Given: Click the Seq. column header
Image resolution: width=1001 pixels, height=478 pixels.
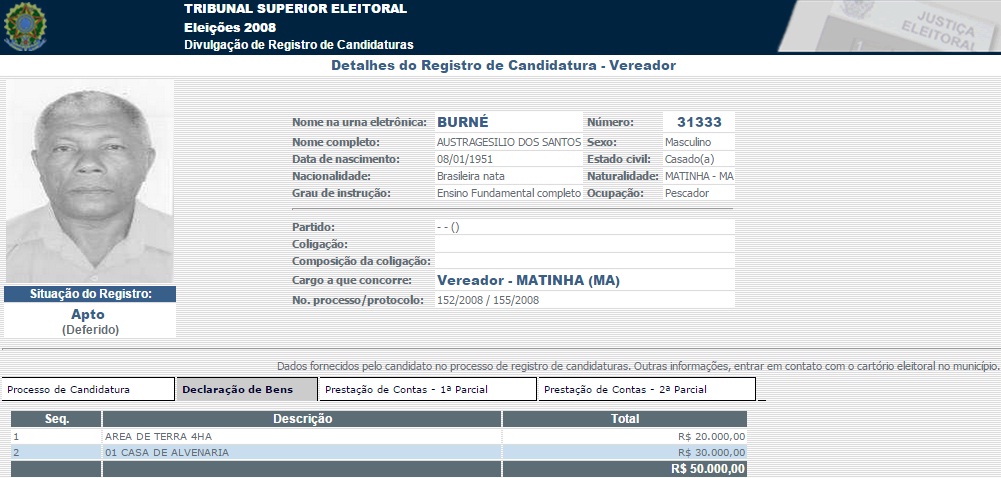Looking at the screenshot, I should [x=56, y=419].
